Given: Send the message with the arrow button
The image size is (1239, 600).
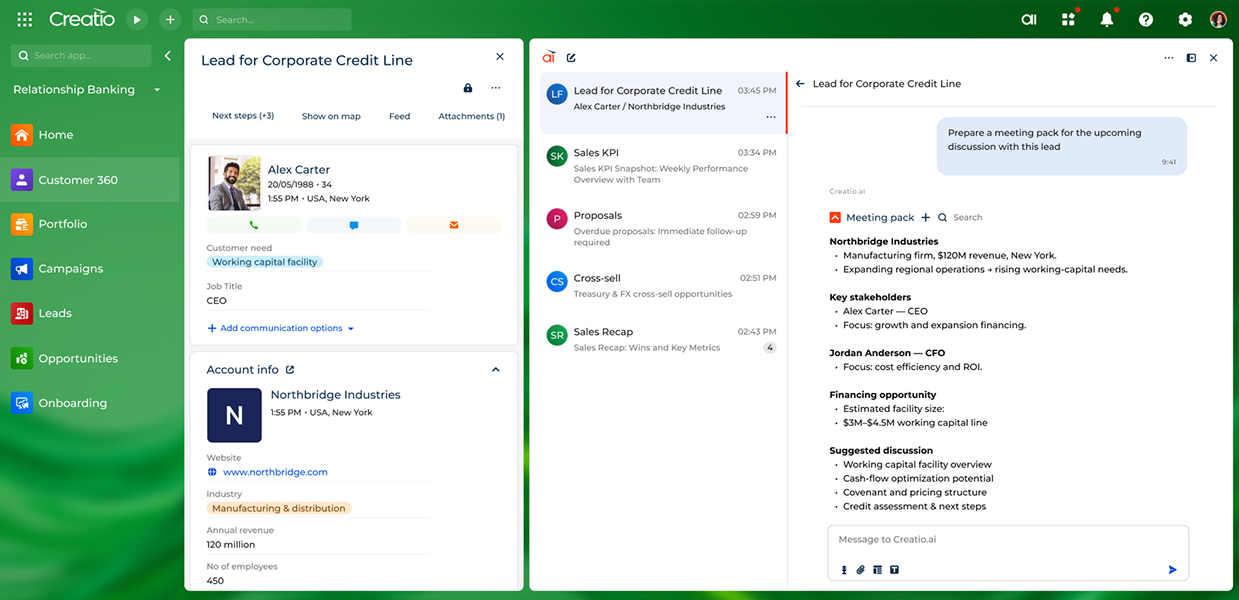Looking at the screenshot, I should click(1172, 570).
